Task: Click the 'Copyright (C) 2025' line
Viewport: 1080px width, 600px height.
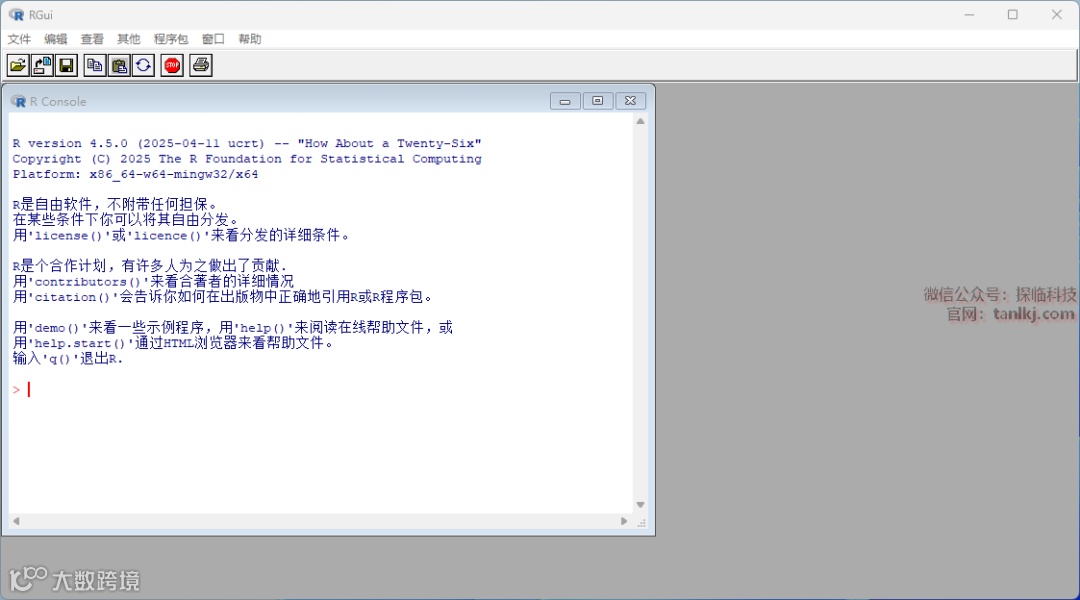Action: pyautogui.click(x=247, y=159)
